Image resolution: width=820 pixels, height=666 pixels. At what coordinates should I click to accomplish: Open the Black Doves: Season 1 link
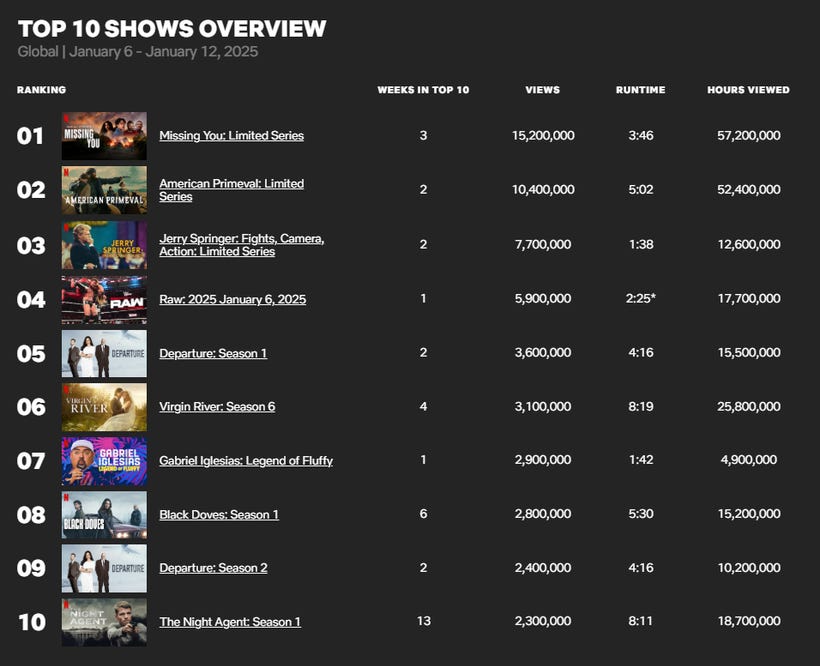coord(219,514)
